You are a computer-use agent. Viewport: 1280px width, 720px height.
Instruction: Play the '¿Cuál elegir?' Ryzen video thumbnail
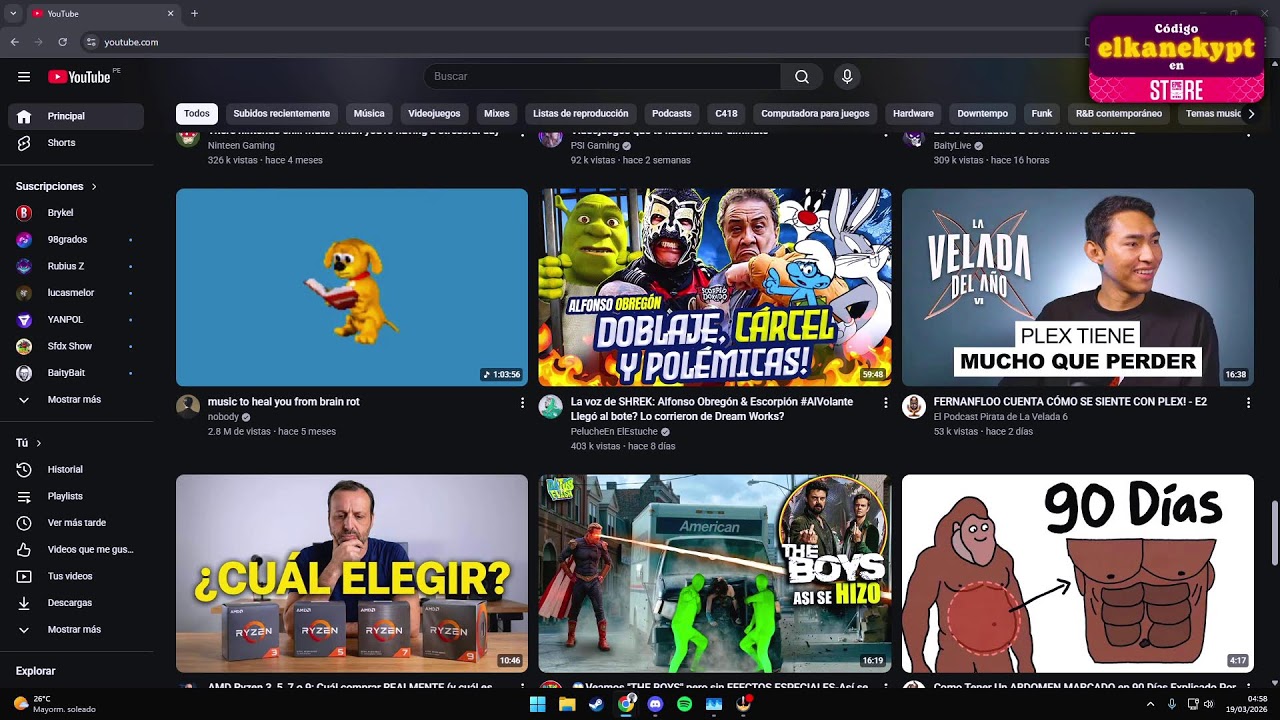[x=352, y=573]
